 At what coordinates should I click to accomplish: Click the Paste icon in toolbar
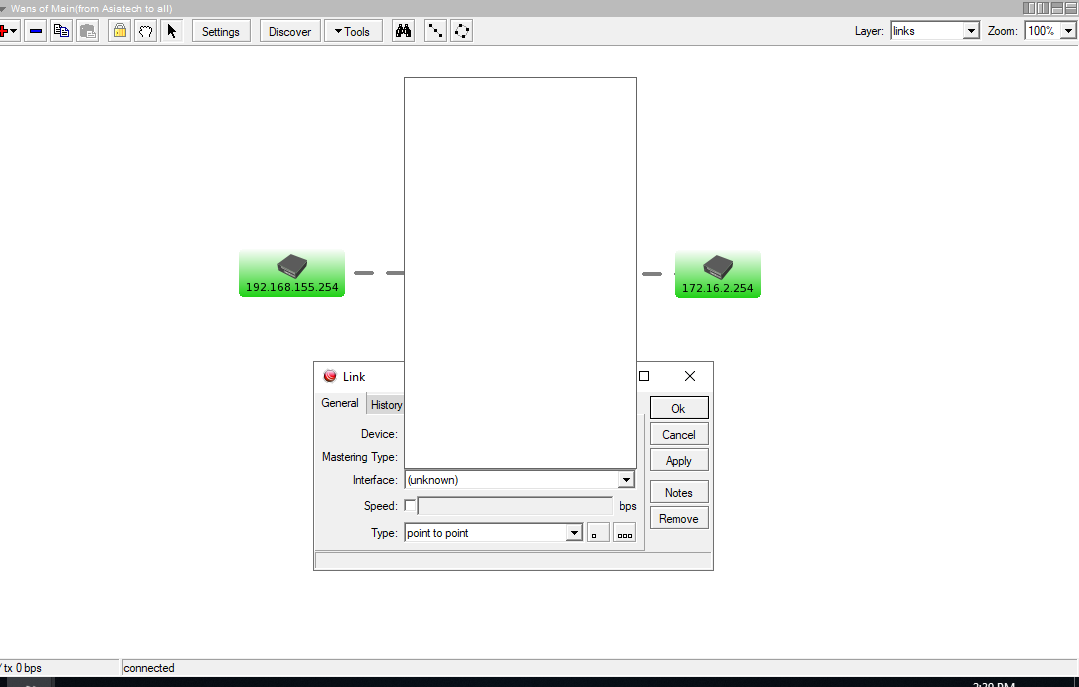[x=87, y=31]
